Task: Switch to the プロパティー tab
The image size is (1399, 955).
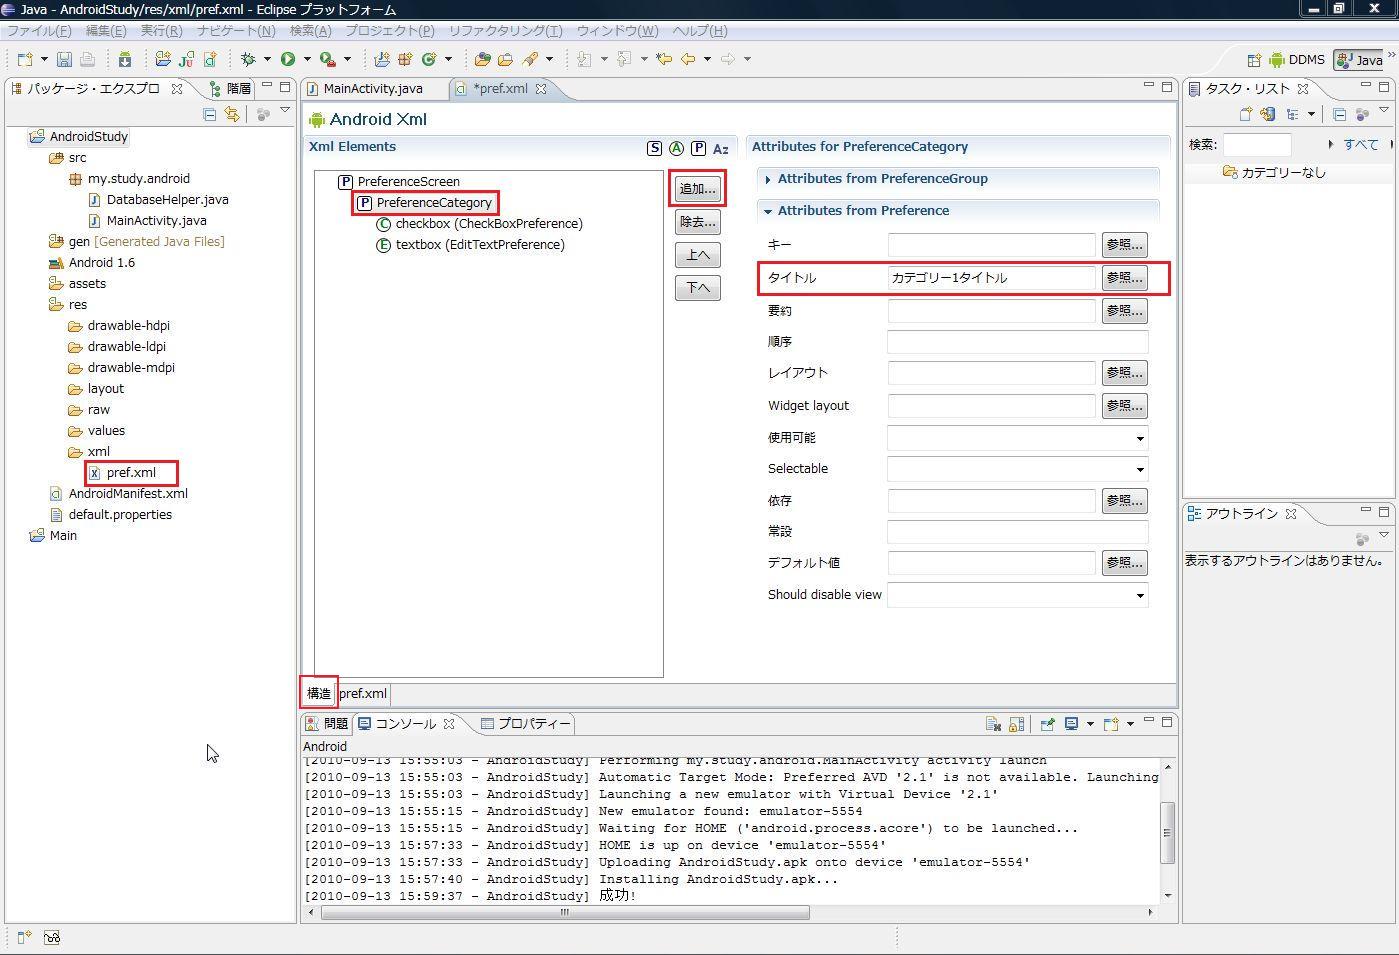Action: (526, 724)
